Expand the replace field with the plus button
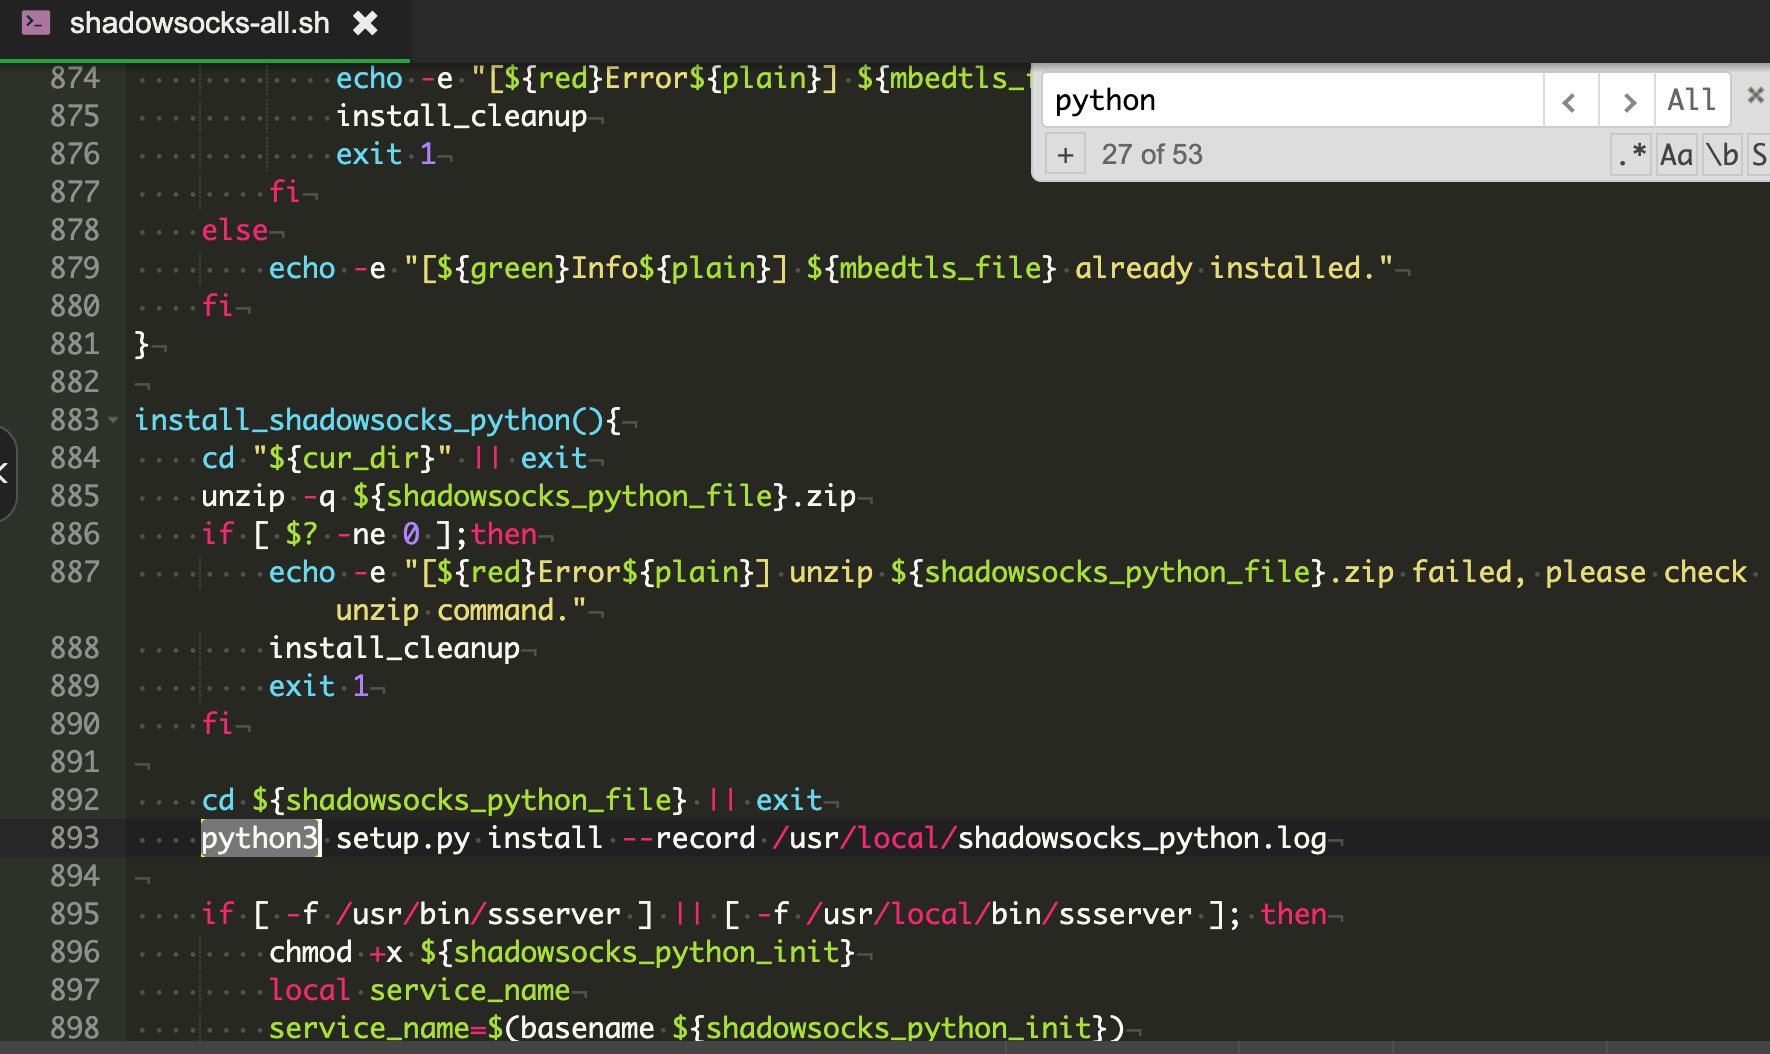 point(1065,155)
